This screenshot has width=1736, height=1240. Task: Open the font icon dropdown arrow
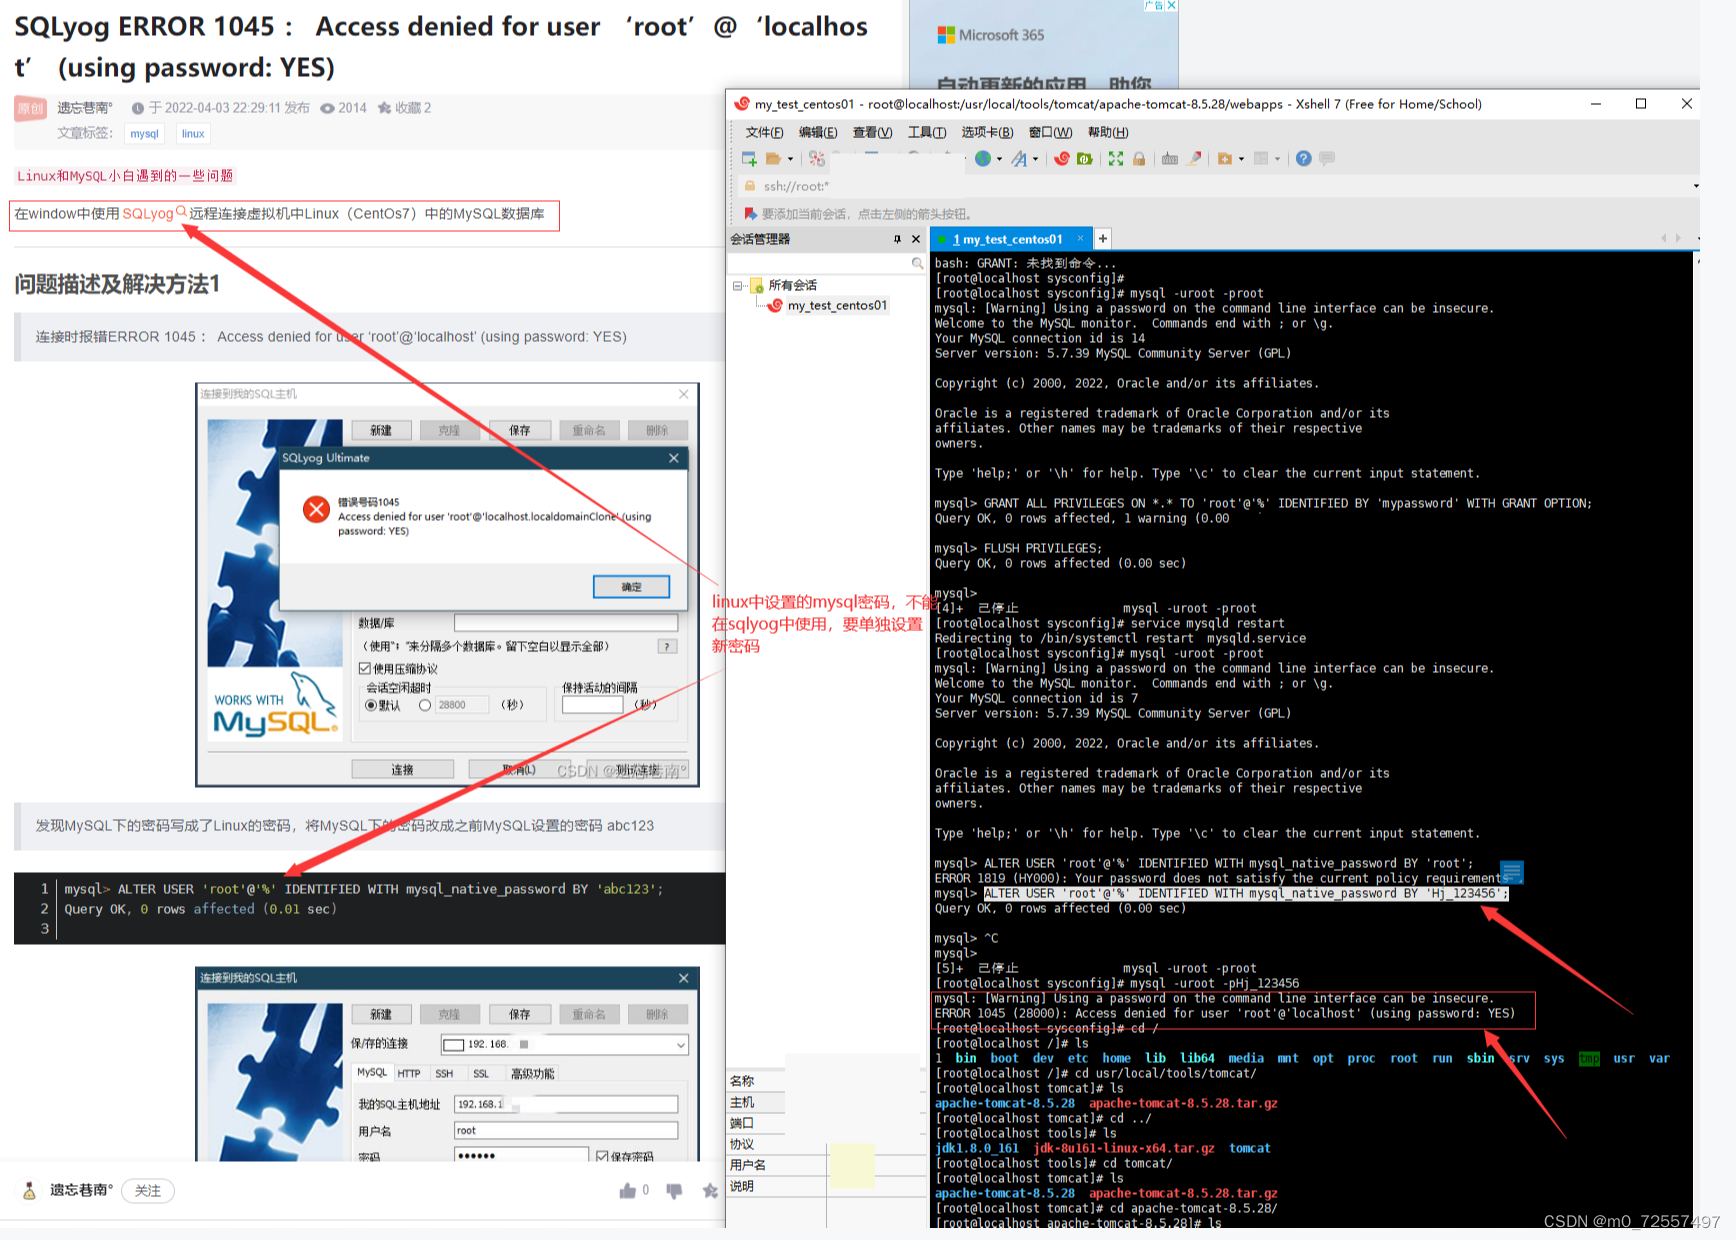point(1035,159)
